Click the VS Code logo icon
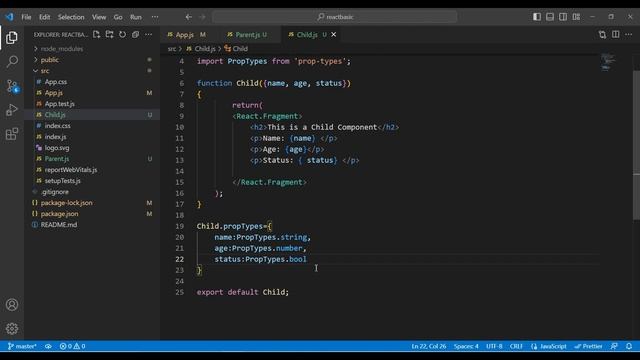640x360 pixels. [x=9, y=17]
